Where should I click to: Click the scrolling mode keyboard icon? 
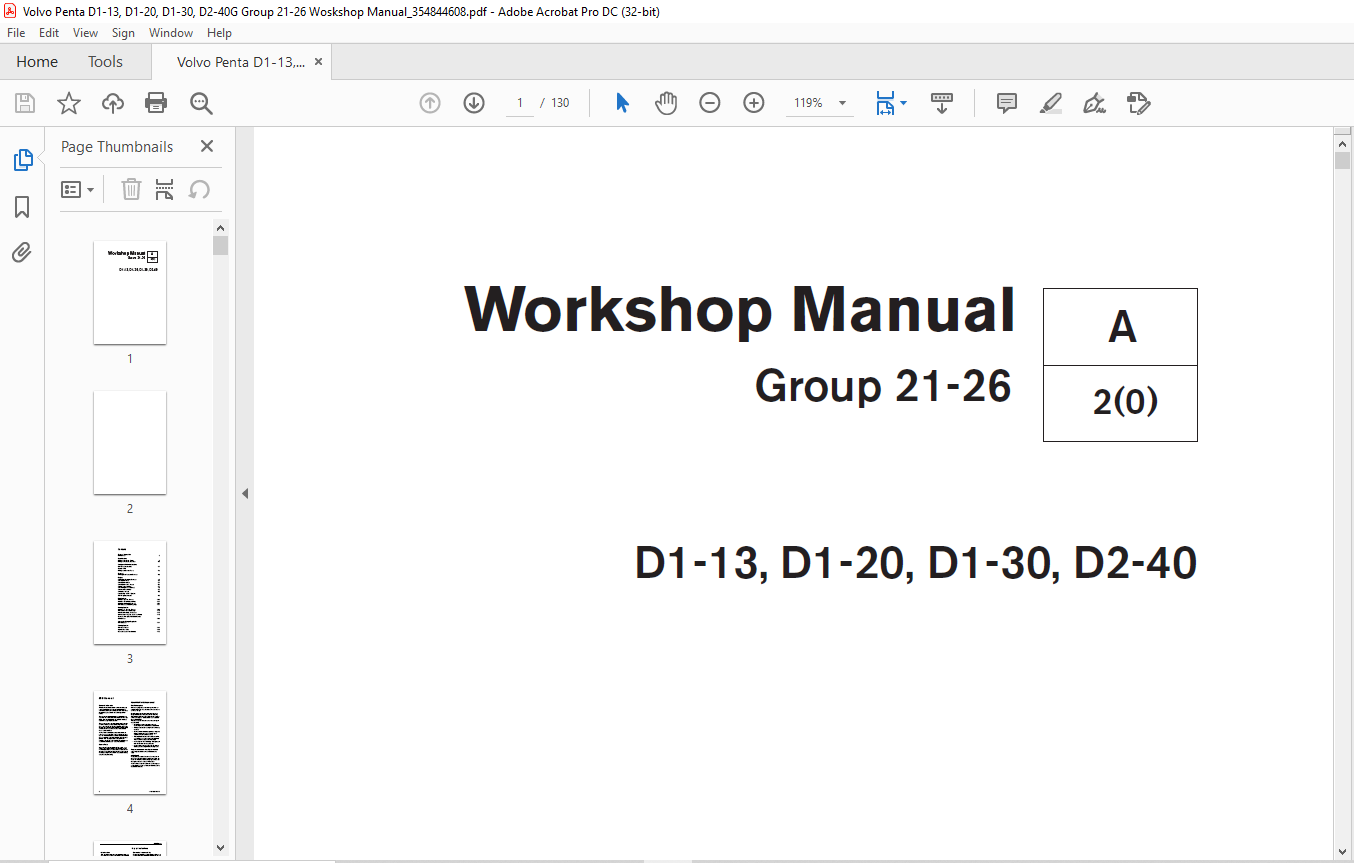click(942, 103)
